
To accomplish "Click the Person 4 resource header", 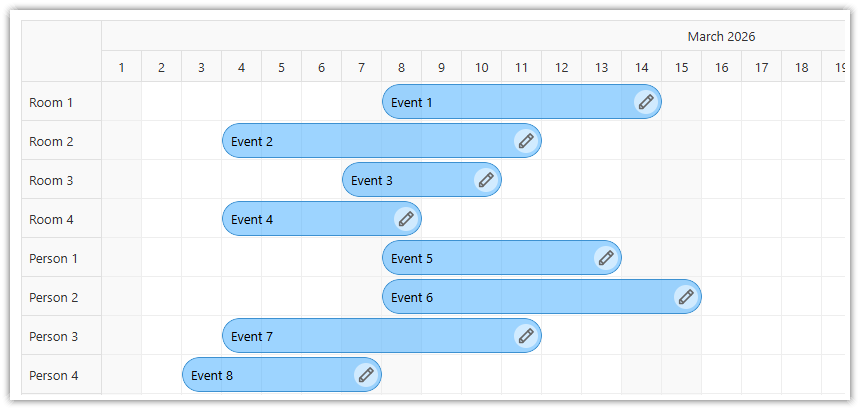I will point(54,375).
